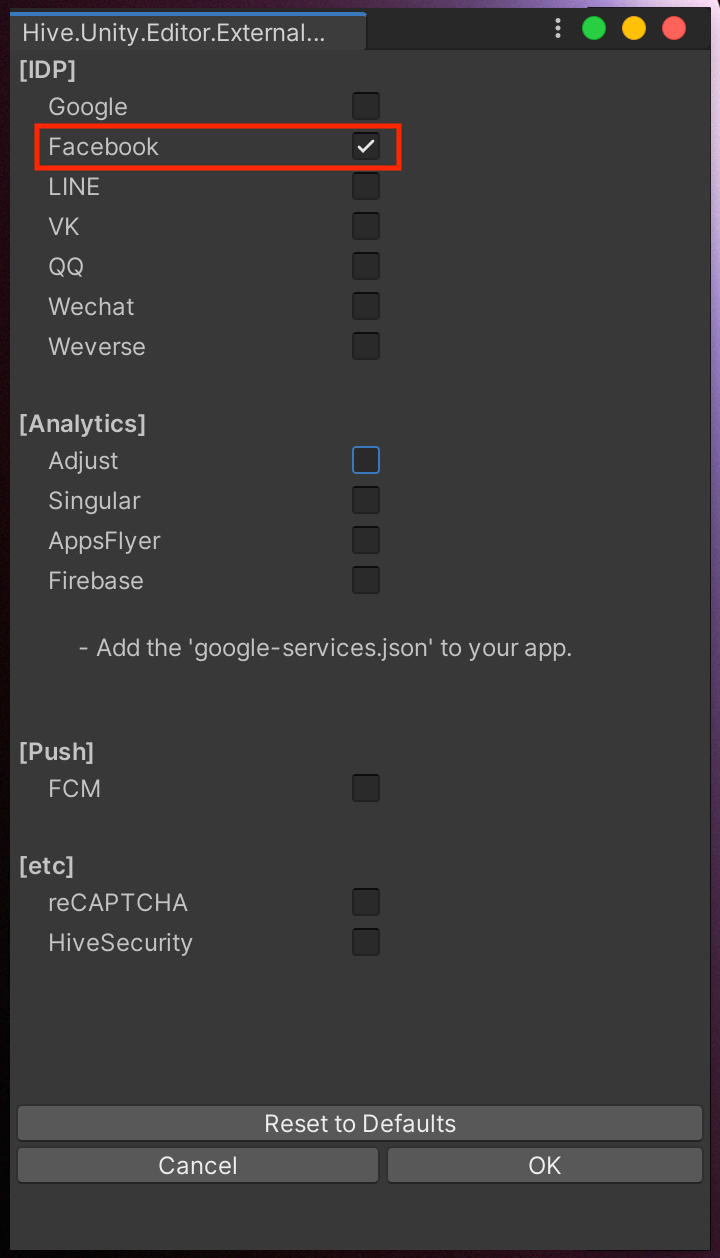The height and width of the screenshot is (1258, 720).
Task: Enable the Adjust analytics checkbox
Action: click(366, 459)
